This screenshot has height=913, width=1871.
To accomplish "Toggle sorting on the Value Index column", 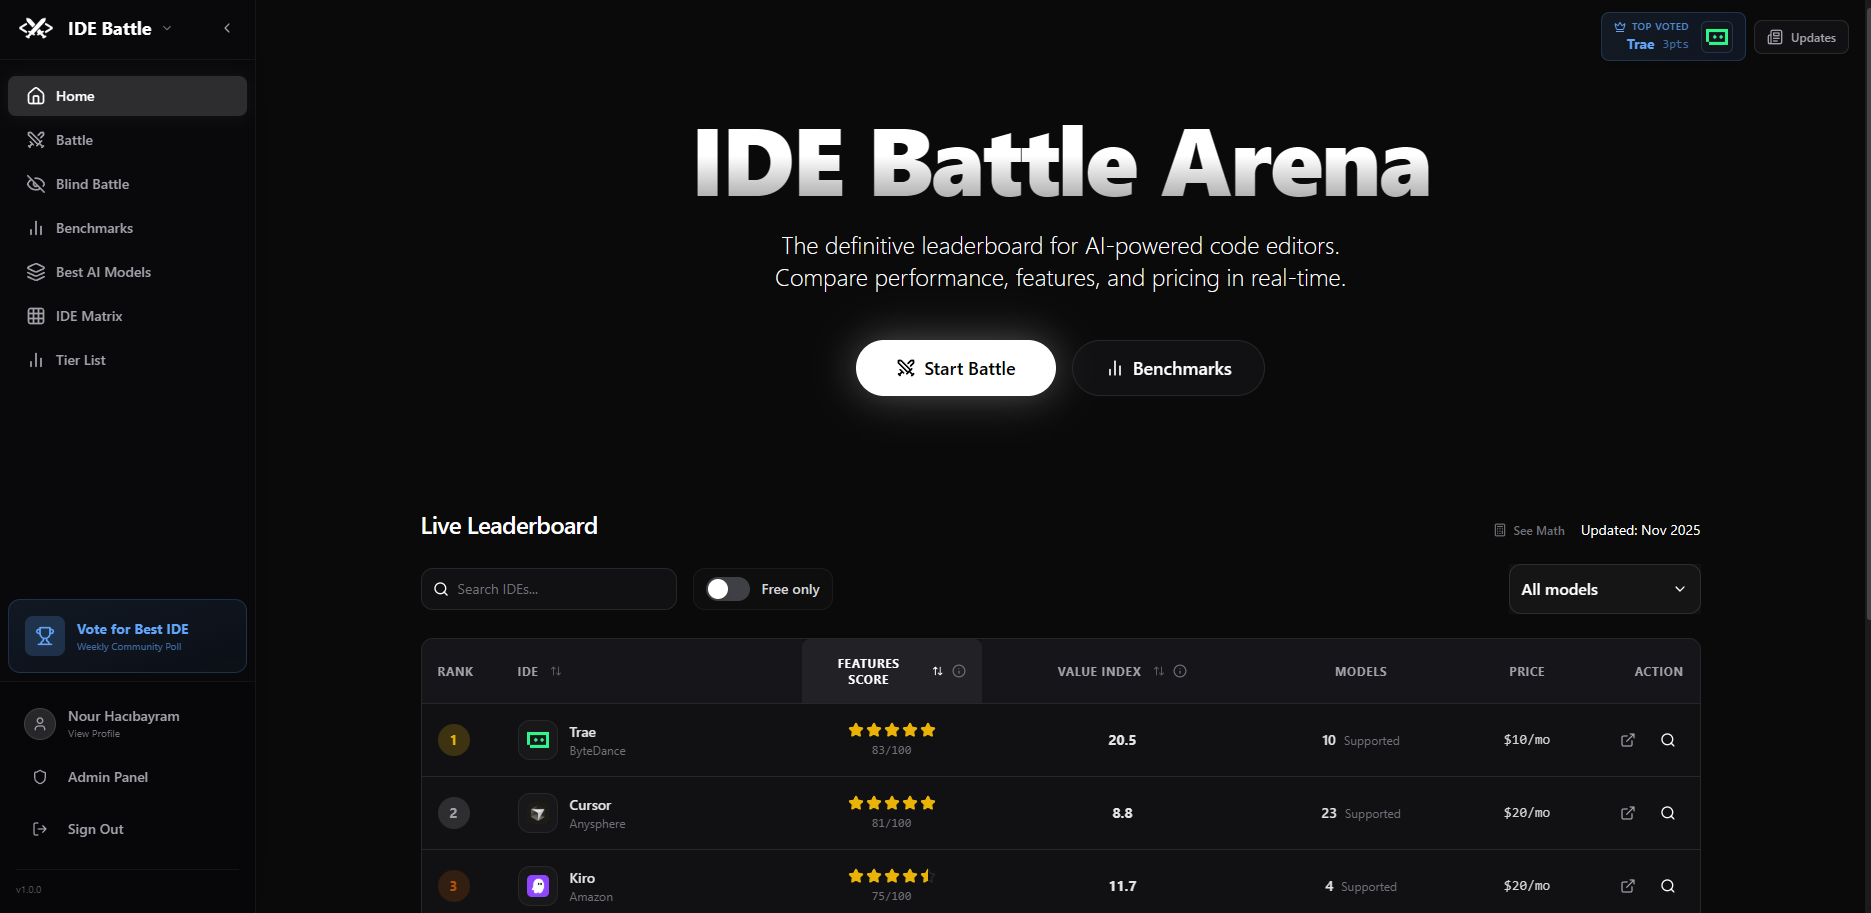I will tap(1159, 671).
